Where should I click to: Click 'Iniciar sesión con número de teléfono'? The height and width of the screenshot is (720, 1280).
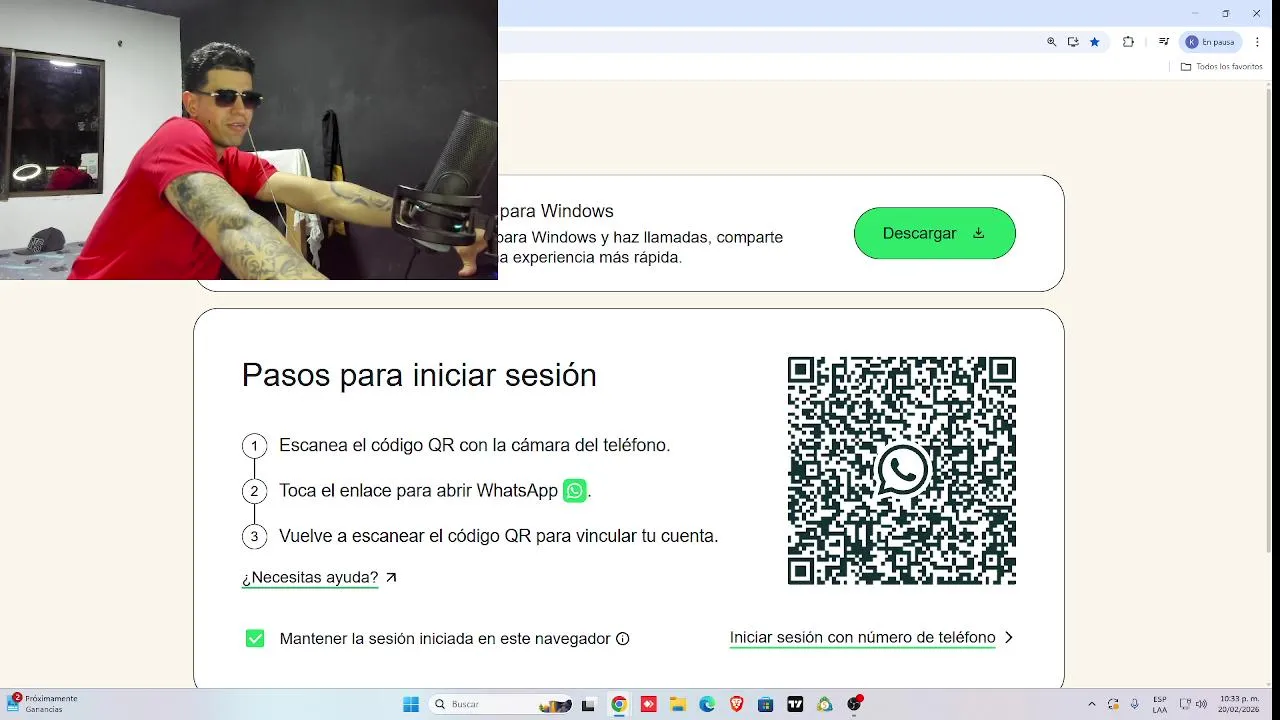(x=862, y=637)
